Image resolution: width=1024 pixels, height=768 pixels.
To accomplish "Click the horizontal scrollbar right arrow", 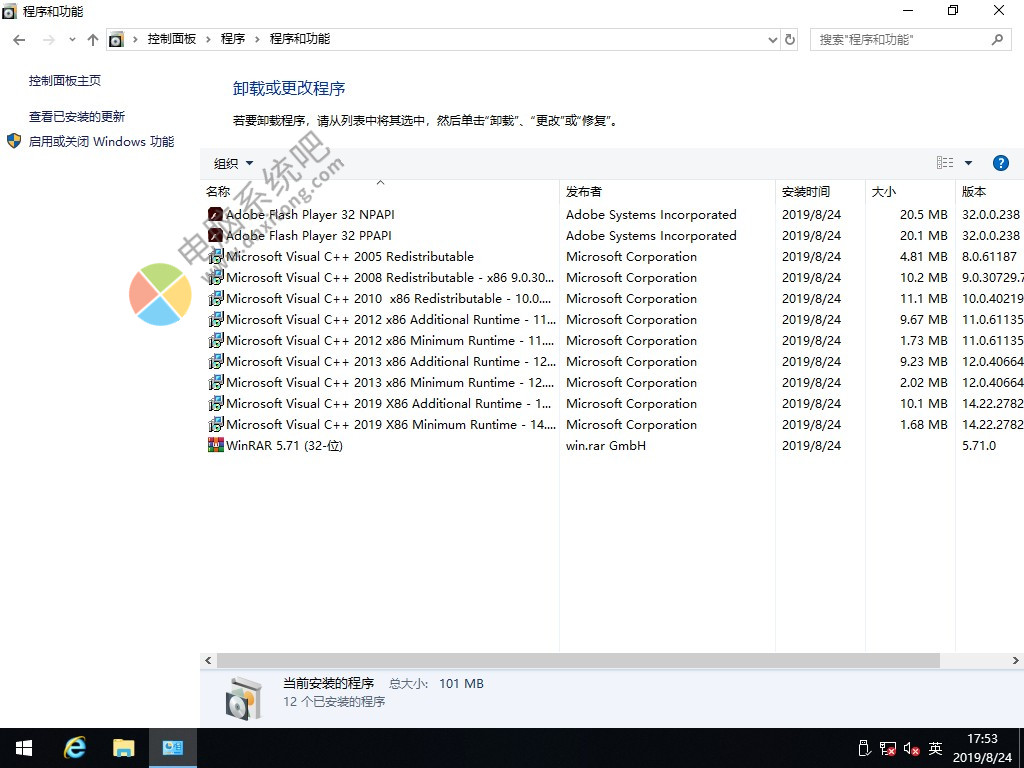I will pyautogui.click(x=1016, y=661).
